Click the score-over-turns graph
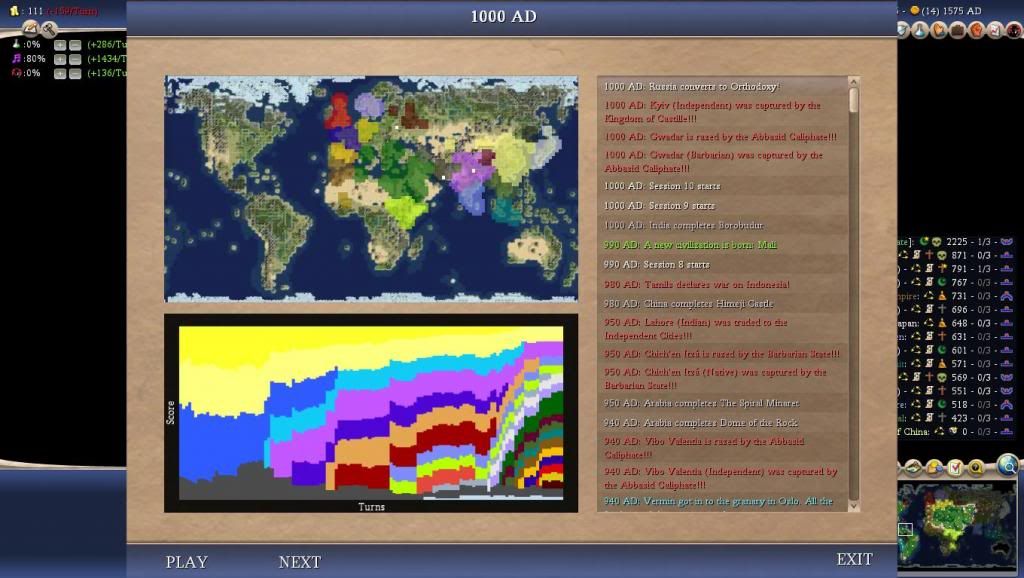The width and height of the screenshot is (1024, 578). coord(371,413)
